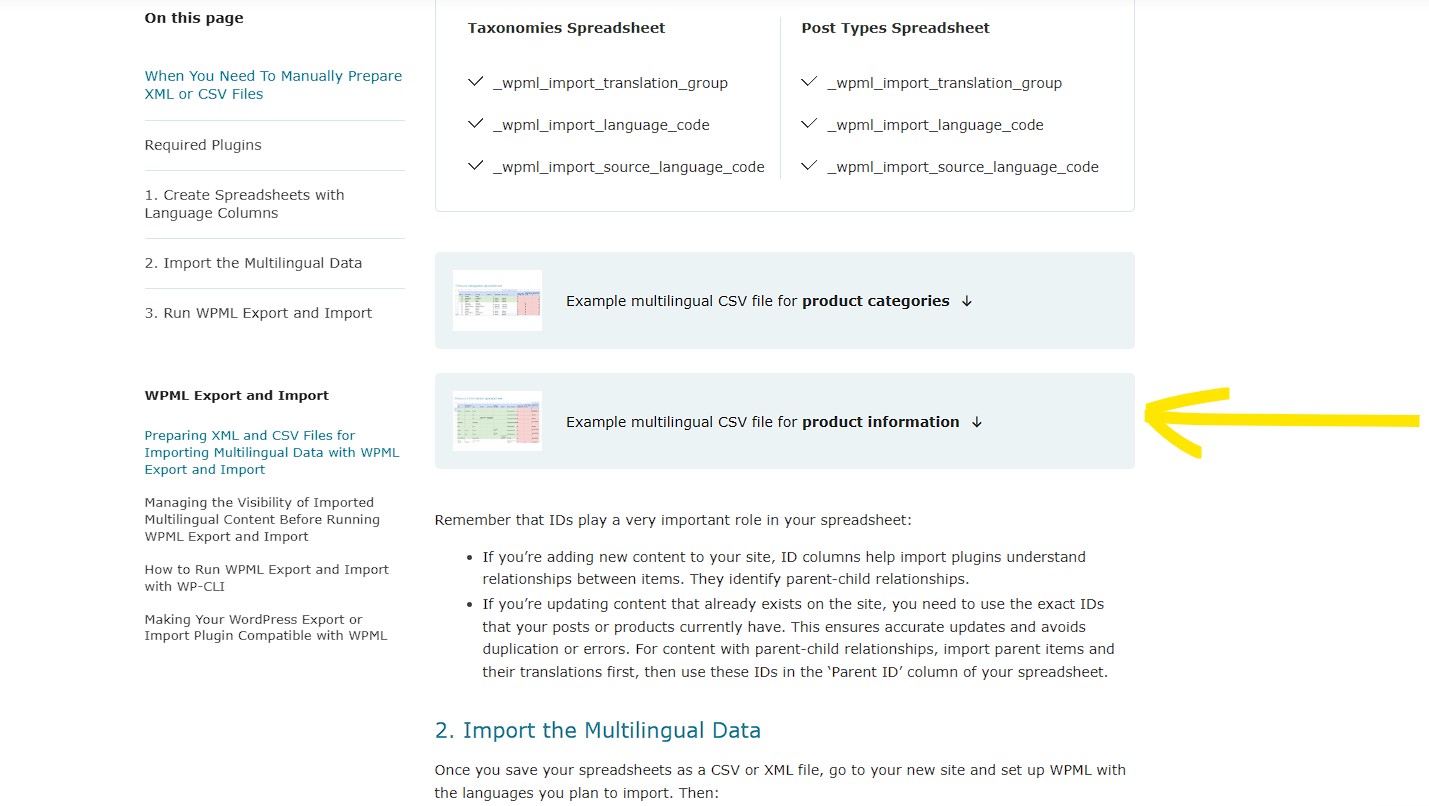This screenshot has width=1429, height=806.
Task: Click the '2. Import the Multilingual Data' heading
Action: pyautogui.click(x=598, y=730)
